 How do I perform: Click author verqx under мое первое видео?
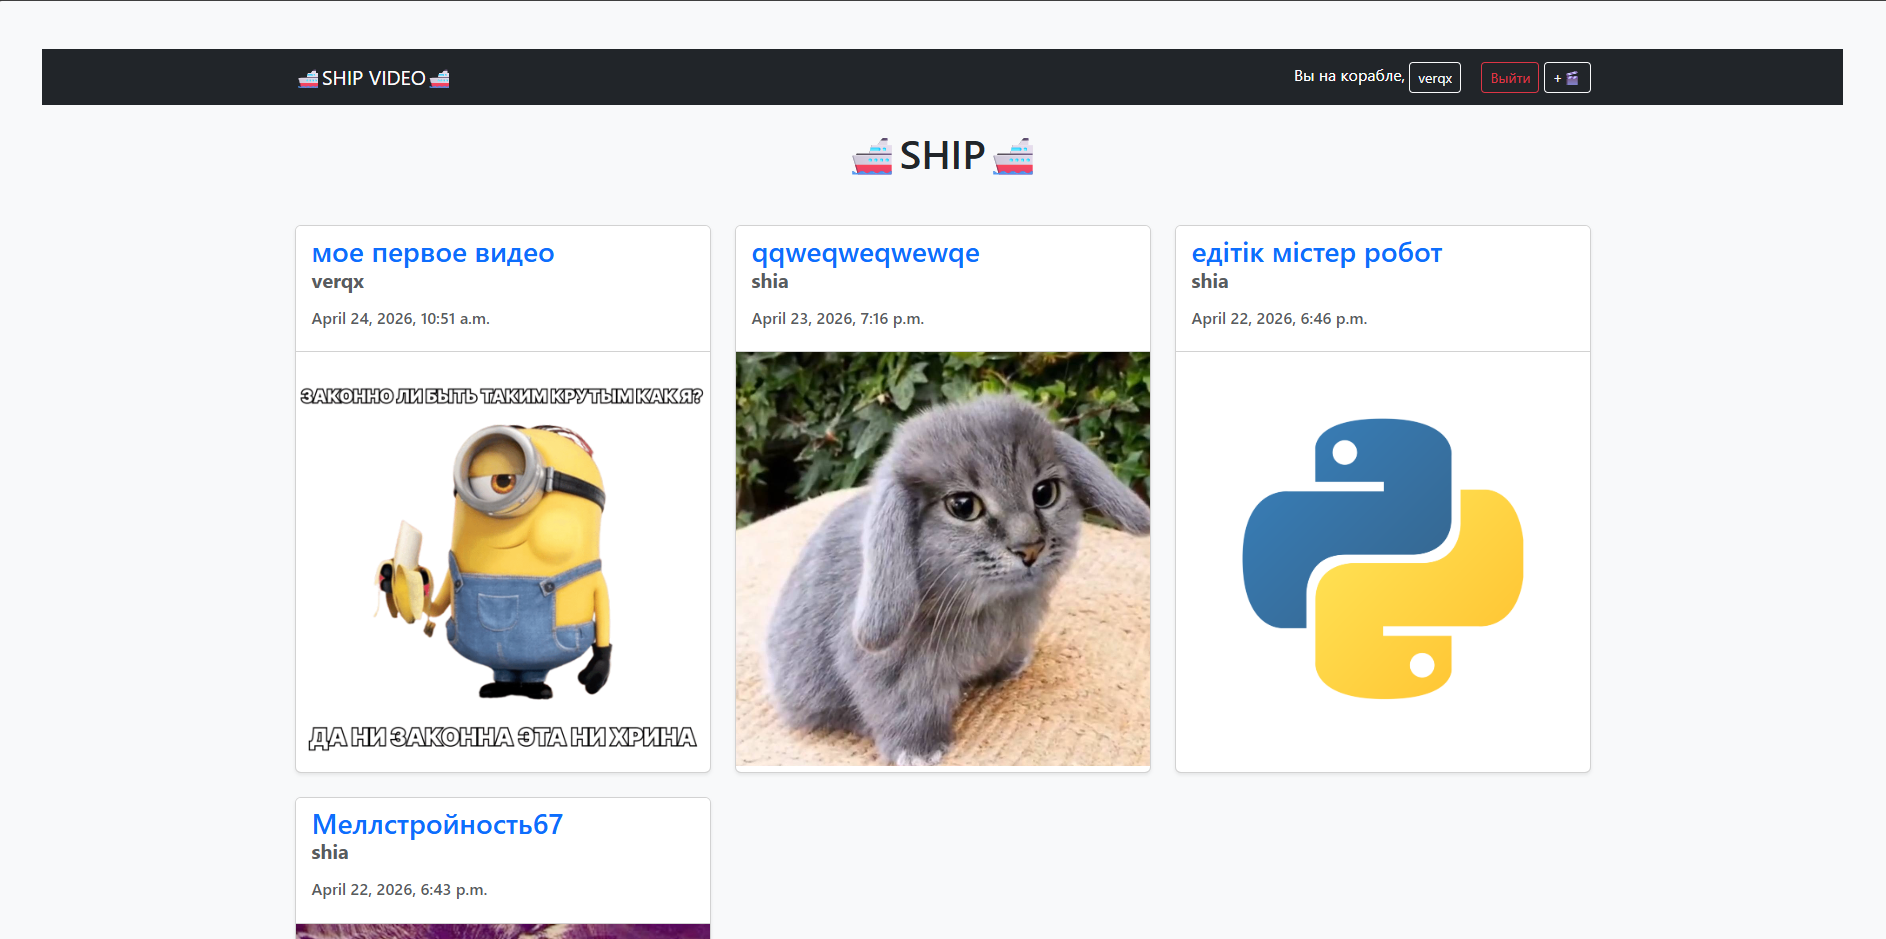coord(338,282)
